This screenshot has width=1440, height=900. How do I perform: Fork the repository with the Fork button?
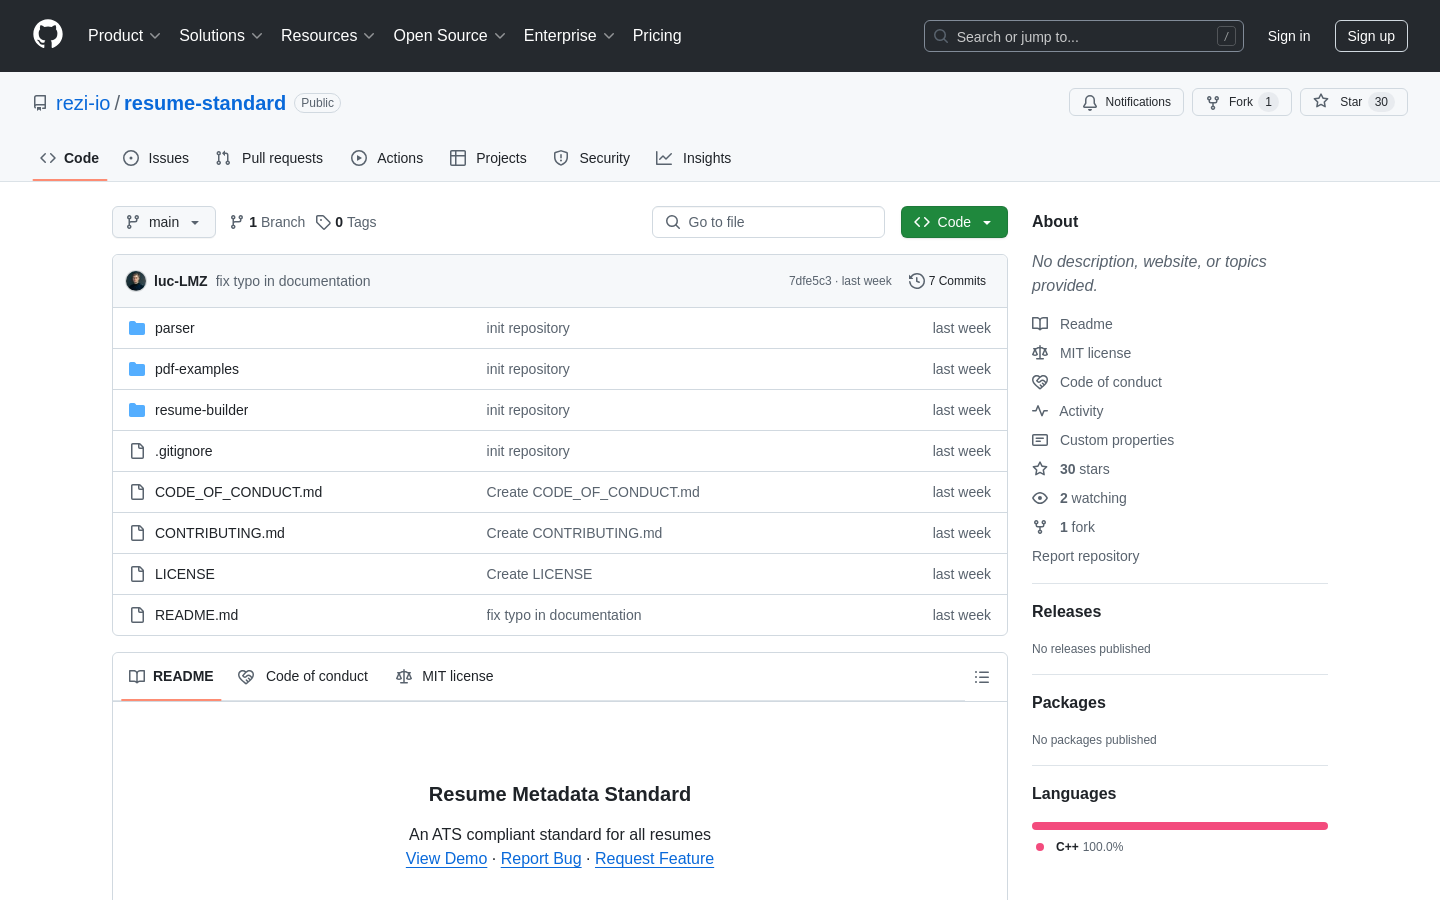pyautogui.click(x=1242, y=102)
